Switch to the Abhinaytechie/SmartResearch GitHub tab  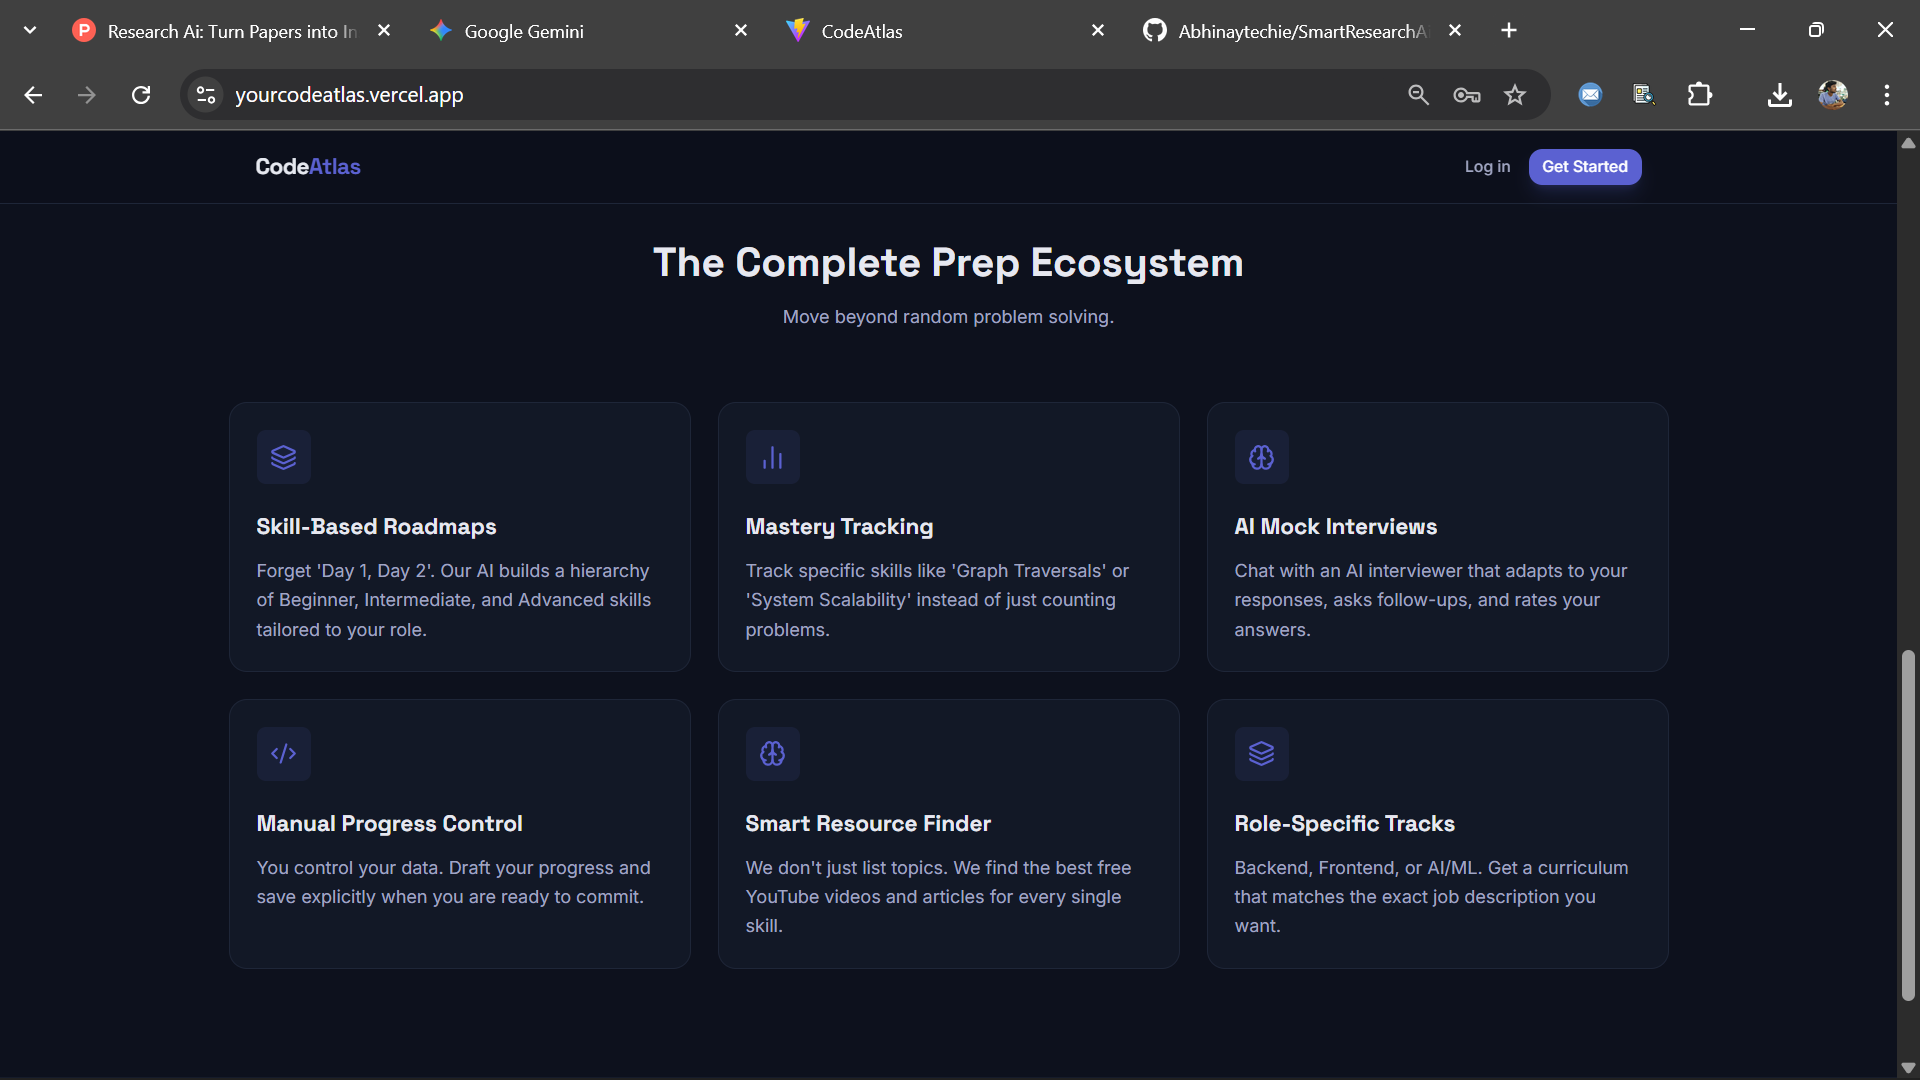click(x=1290, y=31)
